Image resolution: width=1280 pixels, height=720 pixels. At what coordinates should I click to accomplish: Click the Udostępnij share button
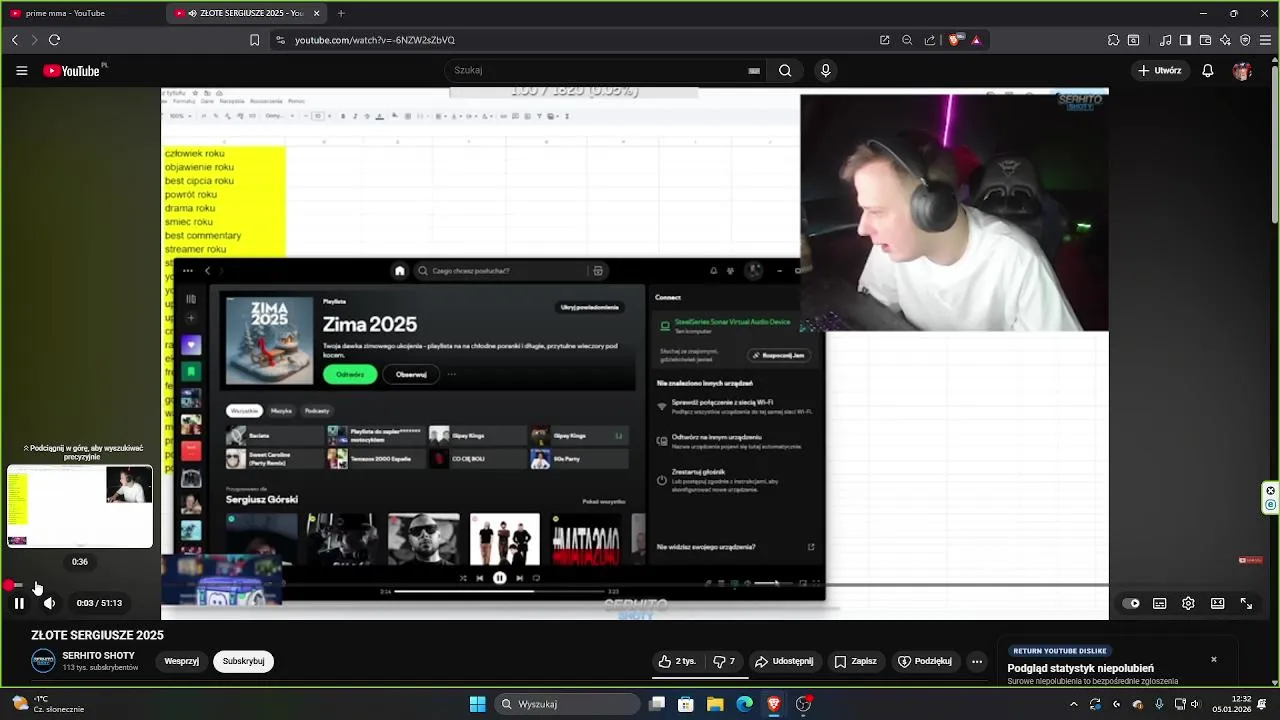tap(784, 661)
